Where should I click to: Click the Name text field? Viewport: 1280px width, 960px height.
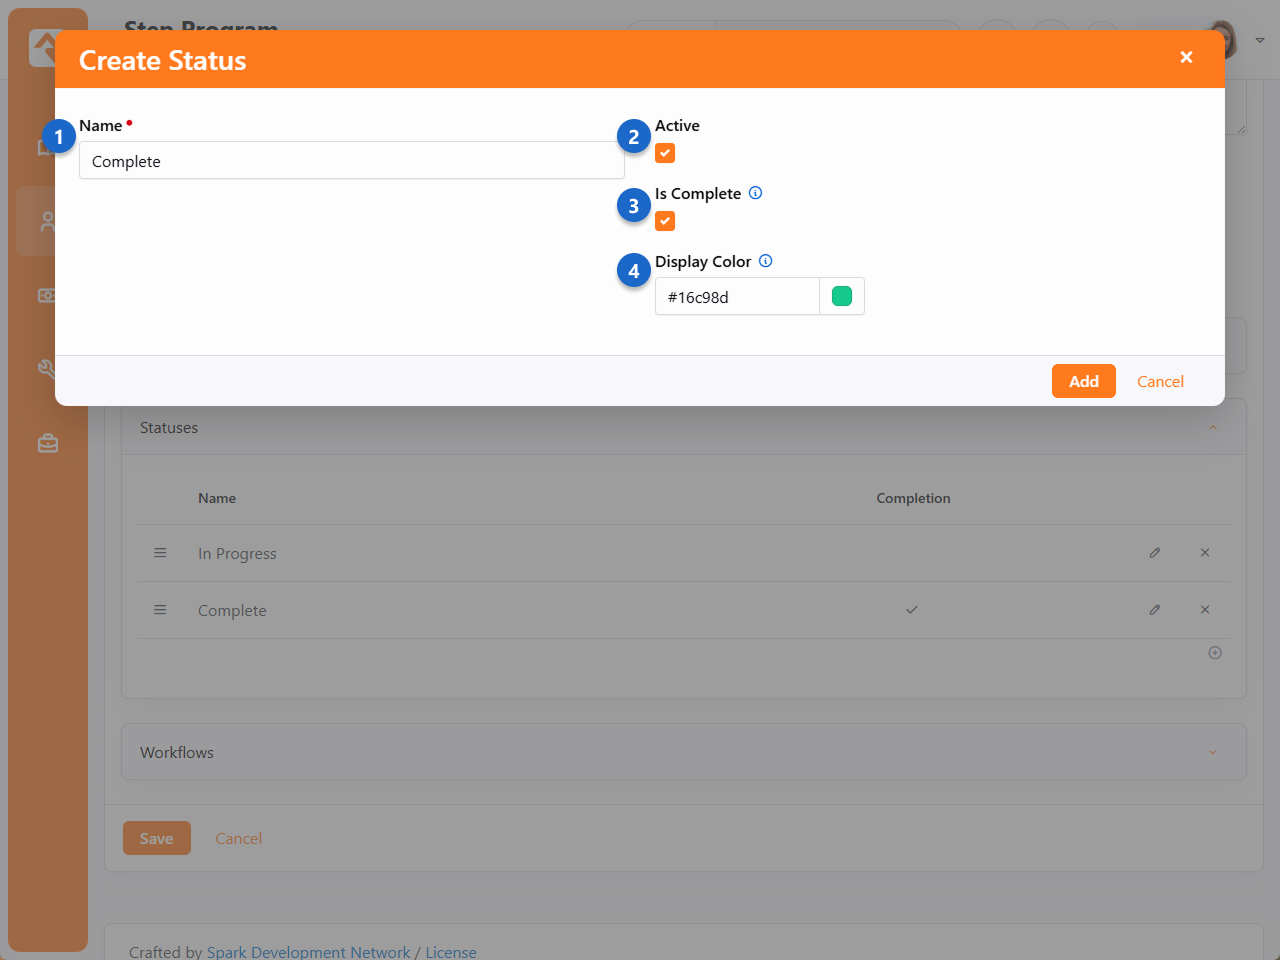pos(351,161)
